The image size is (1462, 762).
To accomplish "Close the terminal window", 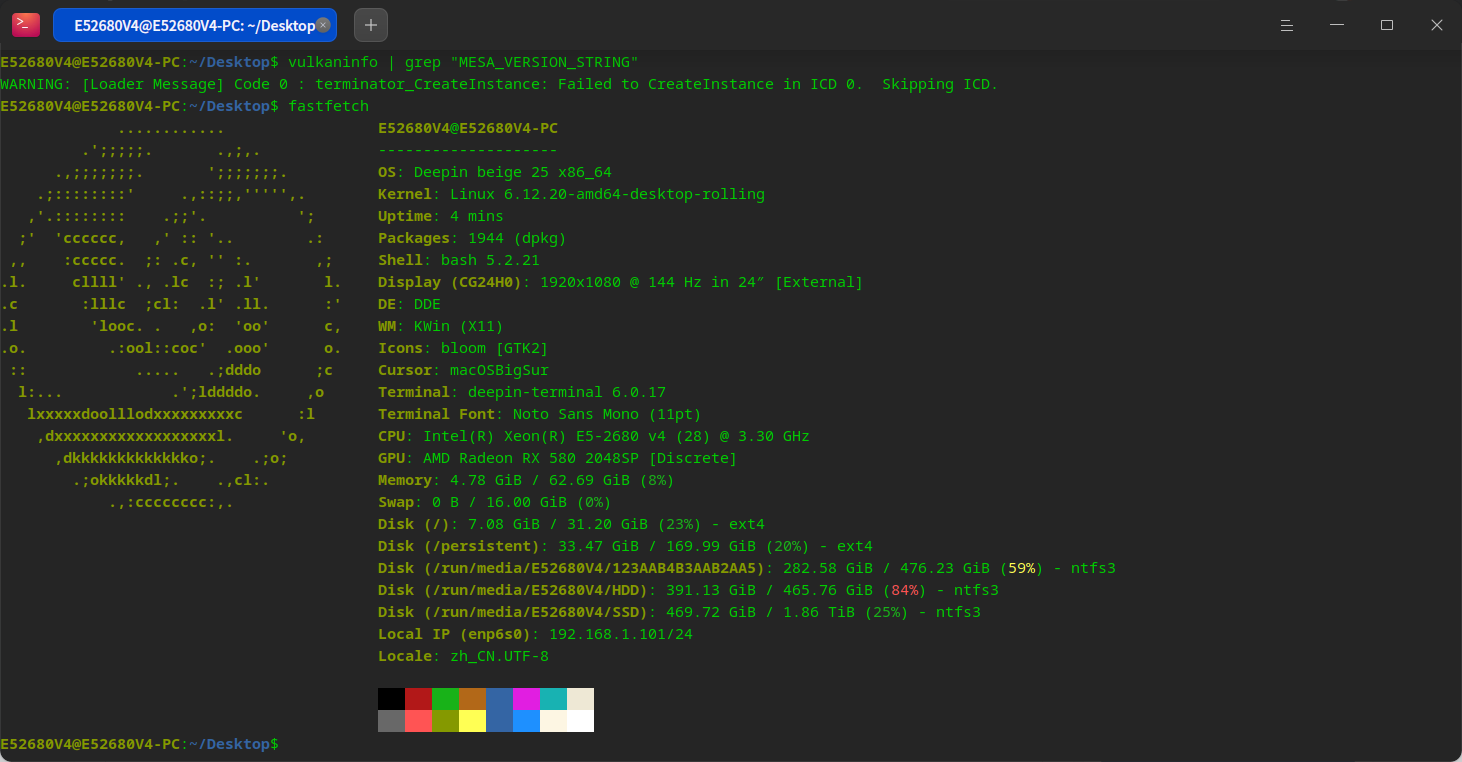I will coord(1437,25).
